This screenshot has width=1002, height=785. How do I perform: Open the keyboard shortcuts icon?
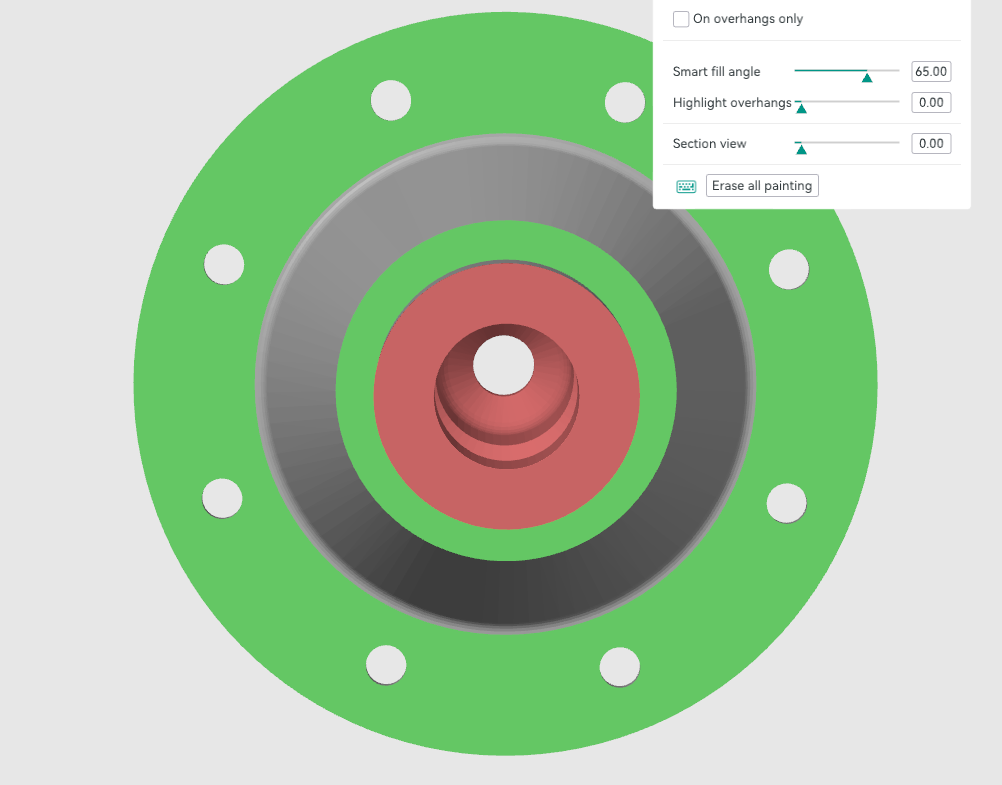686,186
